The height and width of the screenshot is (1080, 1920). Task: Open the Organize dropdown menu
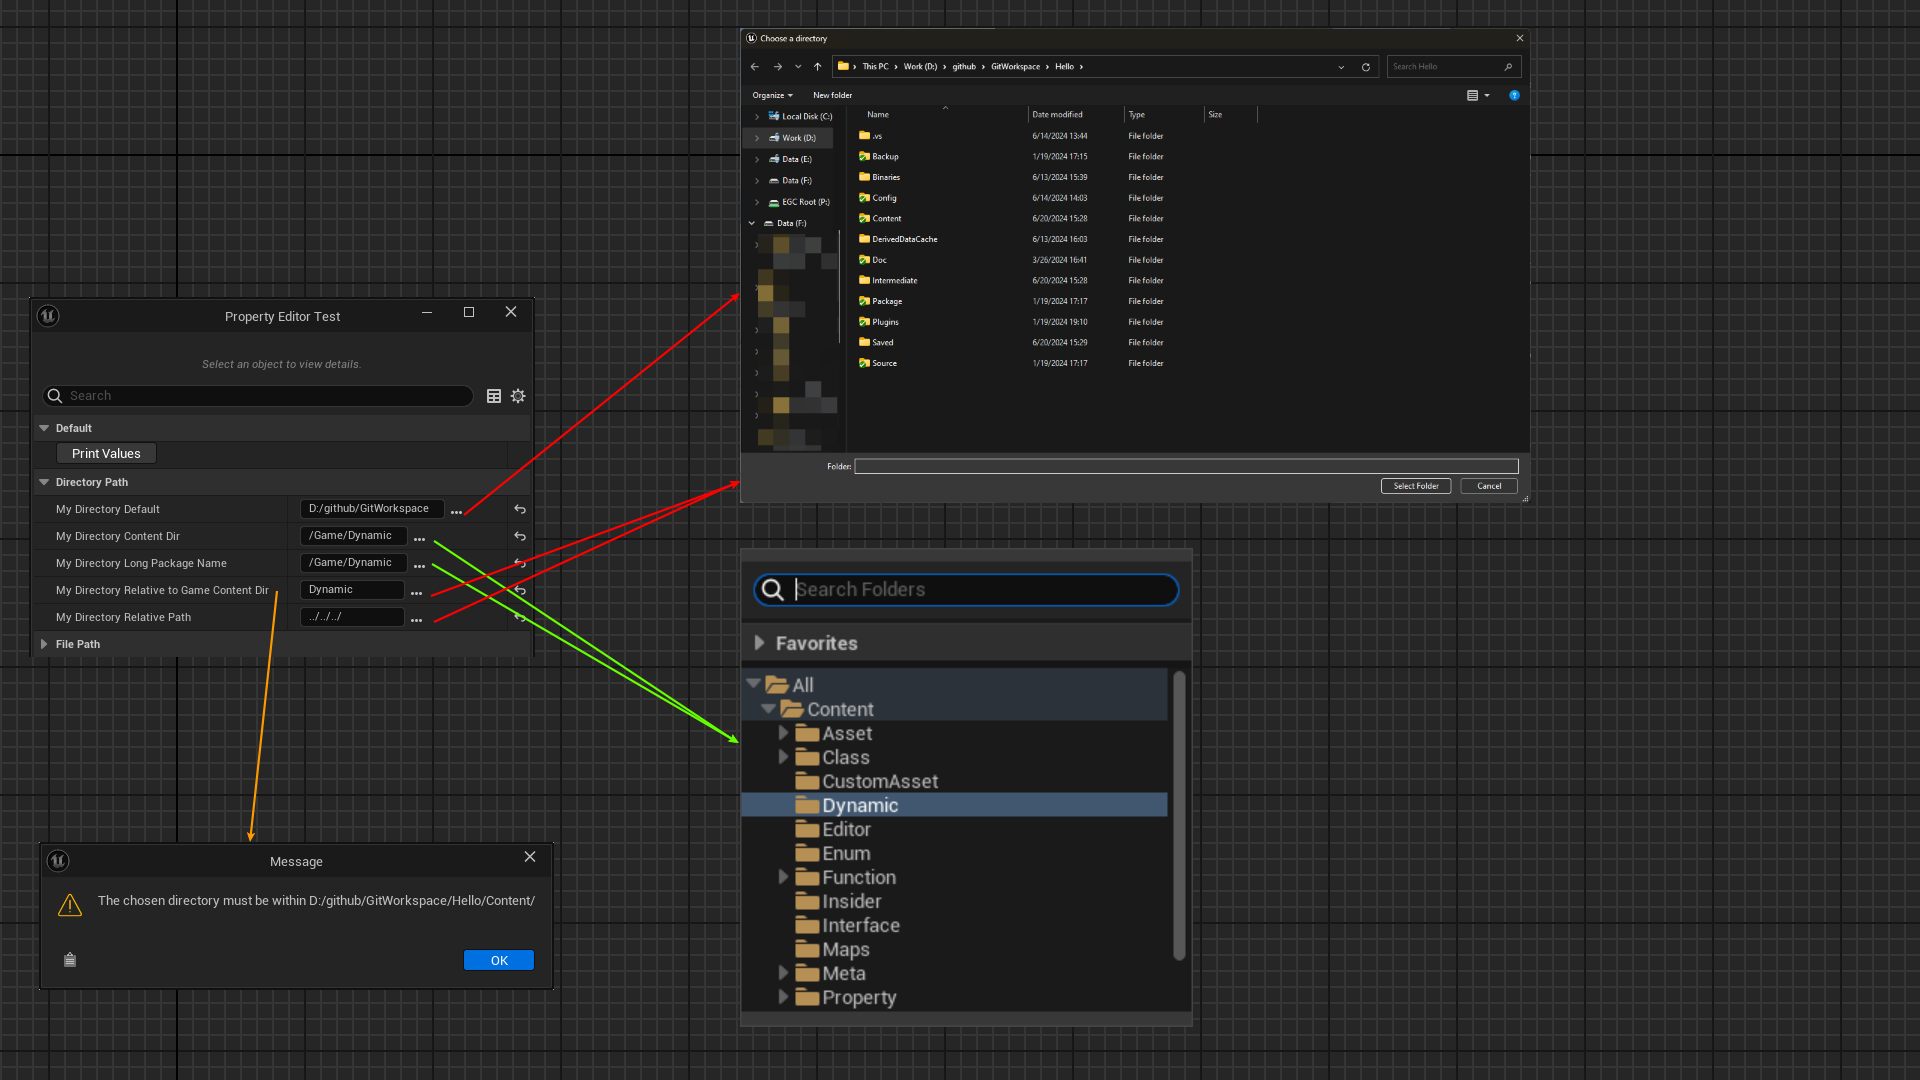[x=772, y=95]
